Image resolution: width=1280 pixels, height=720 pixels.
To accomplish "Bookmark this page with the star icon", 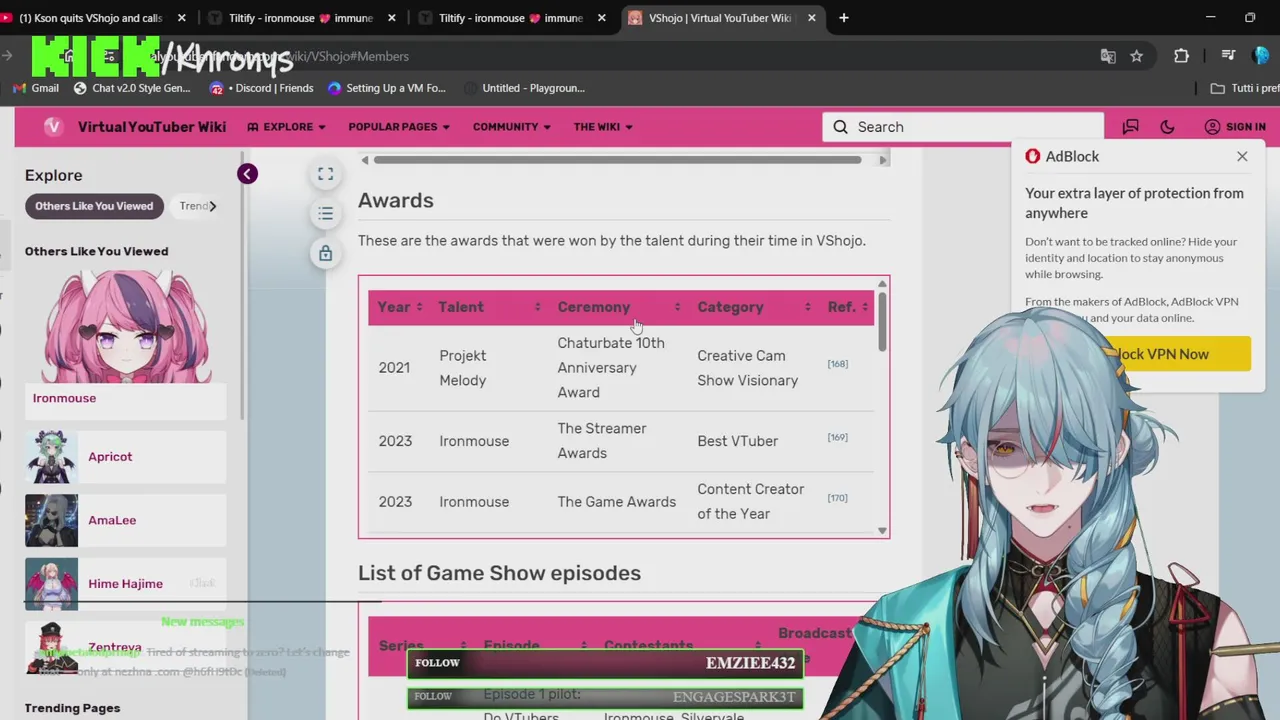I will (1136, 56).
